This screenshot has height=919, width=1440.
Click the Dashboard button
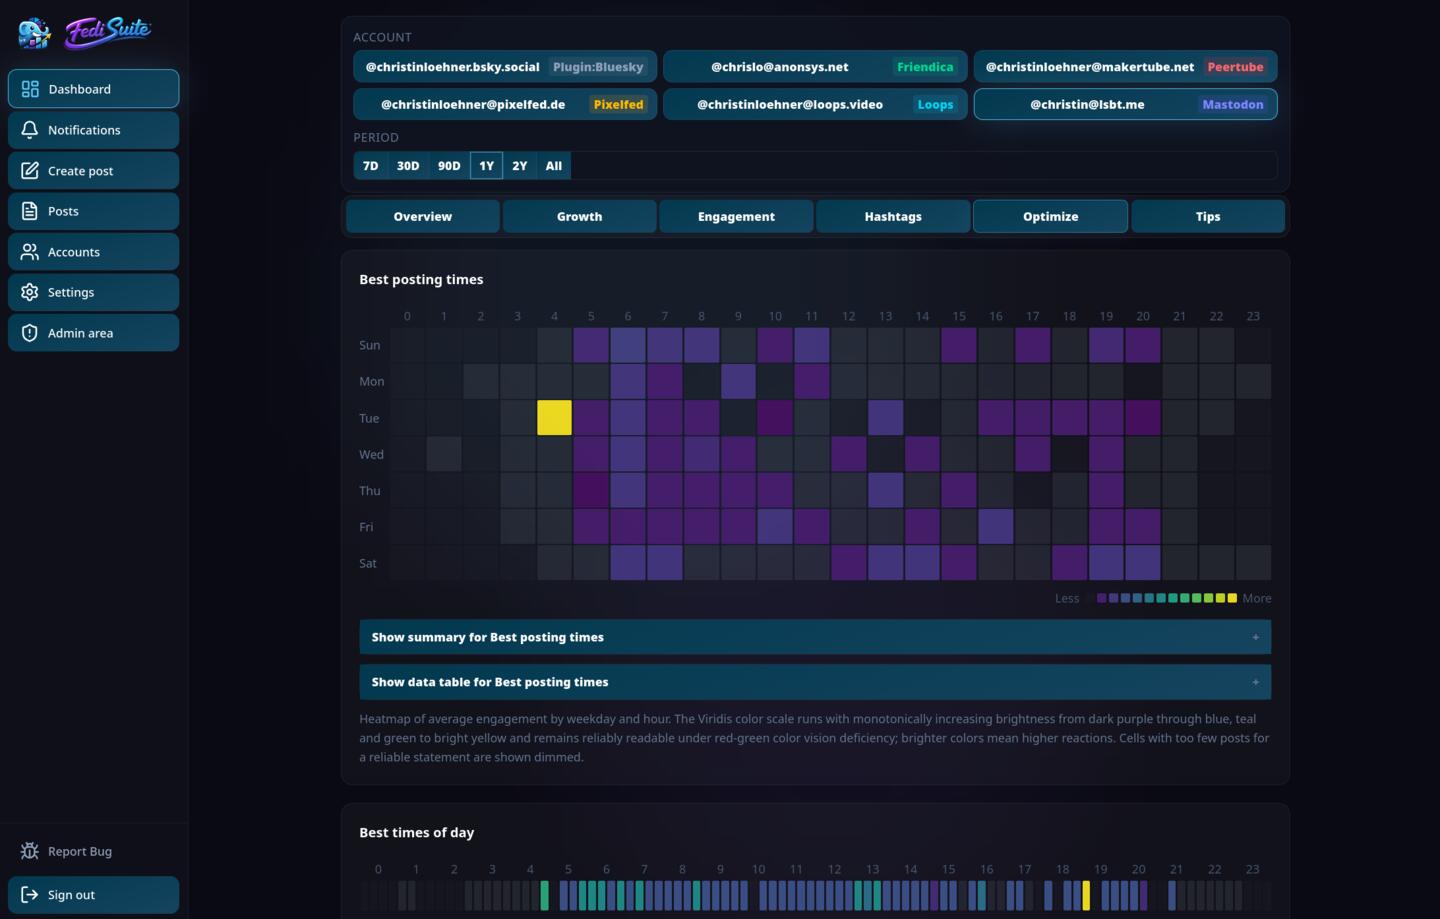coord(93,89)
